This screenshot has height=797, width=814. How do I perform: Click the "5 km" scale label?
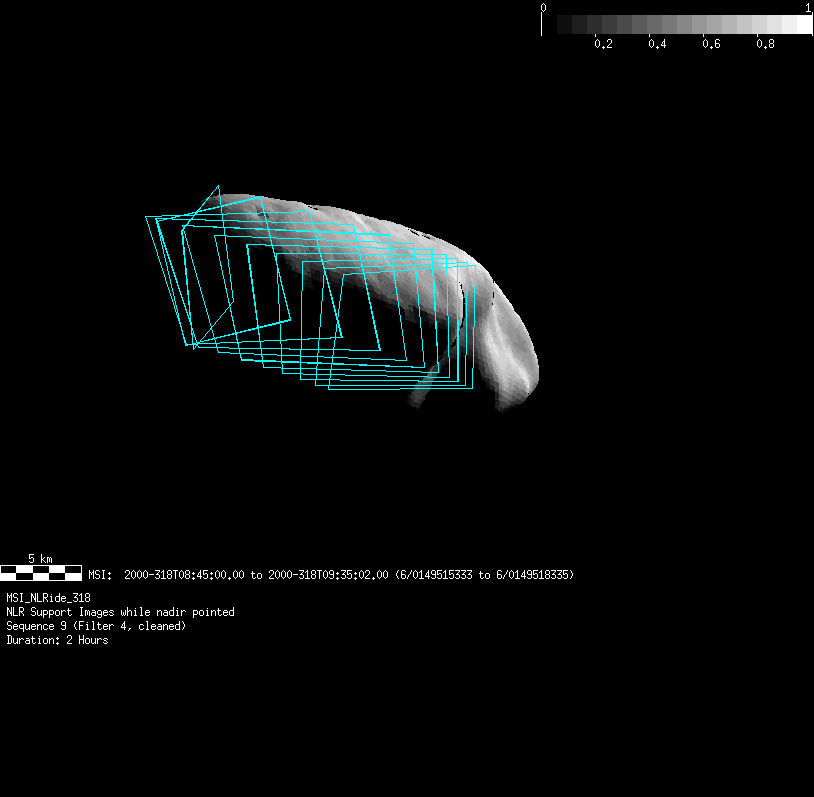[x=40, y=558]
